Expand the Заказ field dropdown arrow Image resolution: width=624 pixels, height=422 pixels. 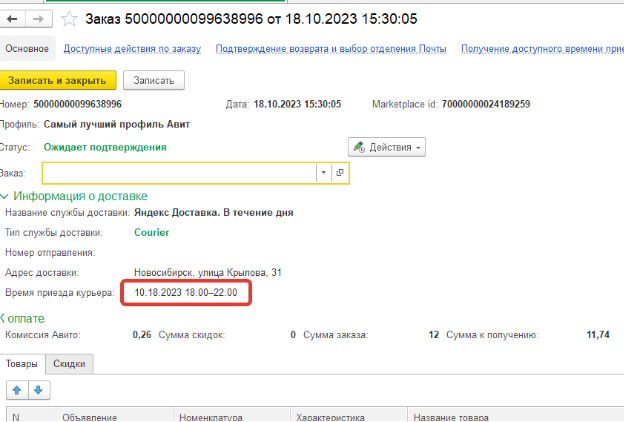(323, 173)
